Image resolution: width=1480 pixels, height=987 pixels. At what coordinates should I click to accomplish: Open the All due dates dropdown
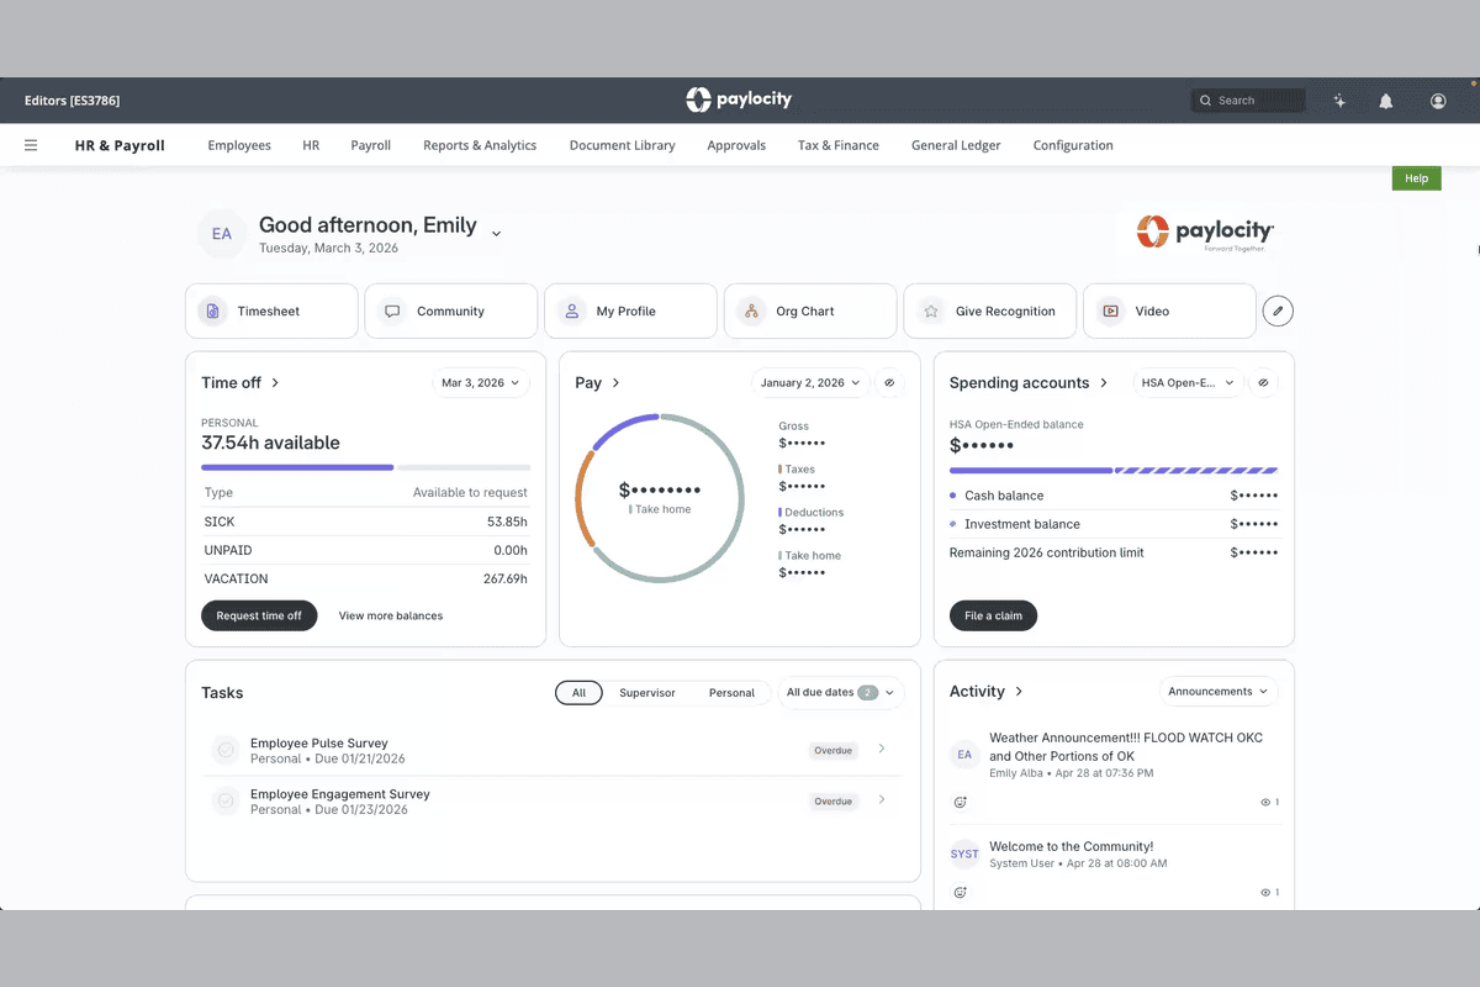point(840,693)
